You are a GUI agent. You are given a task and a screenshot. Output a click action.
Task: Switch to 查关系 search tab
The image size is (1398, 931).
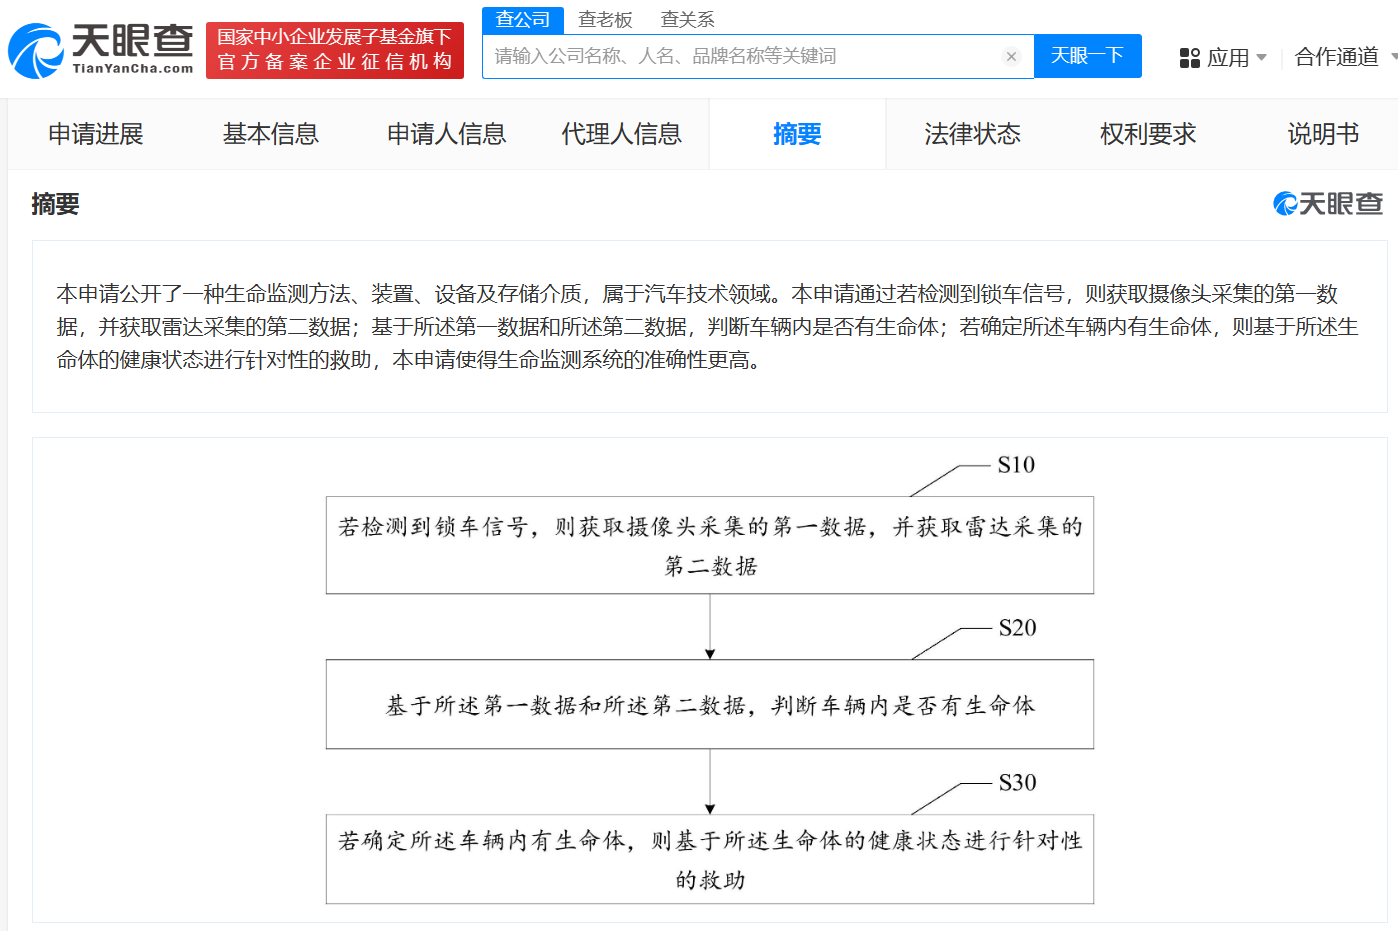[687, 20]
